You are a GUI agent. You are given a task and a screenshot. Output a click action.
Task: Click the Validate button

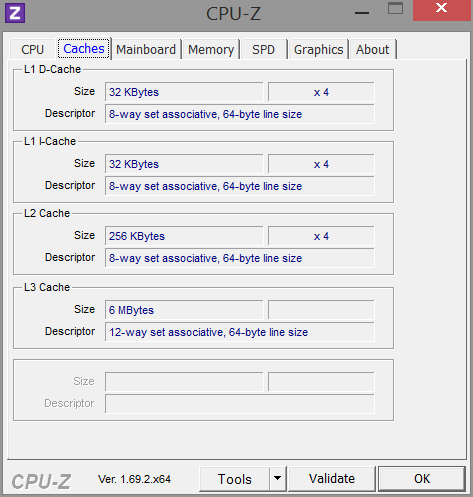tap(332, 479)
